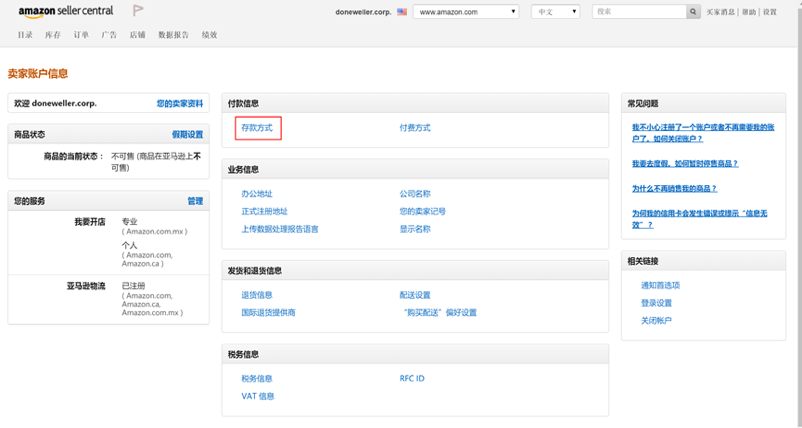This screenshot has height=428, width=802.
Task: Open the www.amazon.com marketplace dropdown
Action: click(466, 12)
